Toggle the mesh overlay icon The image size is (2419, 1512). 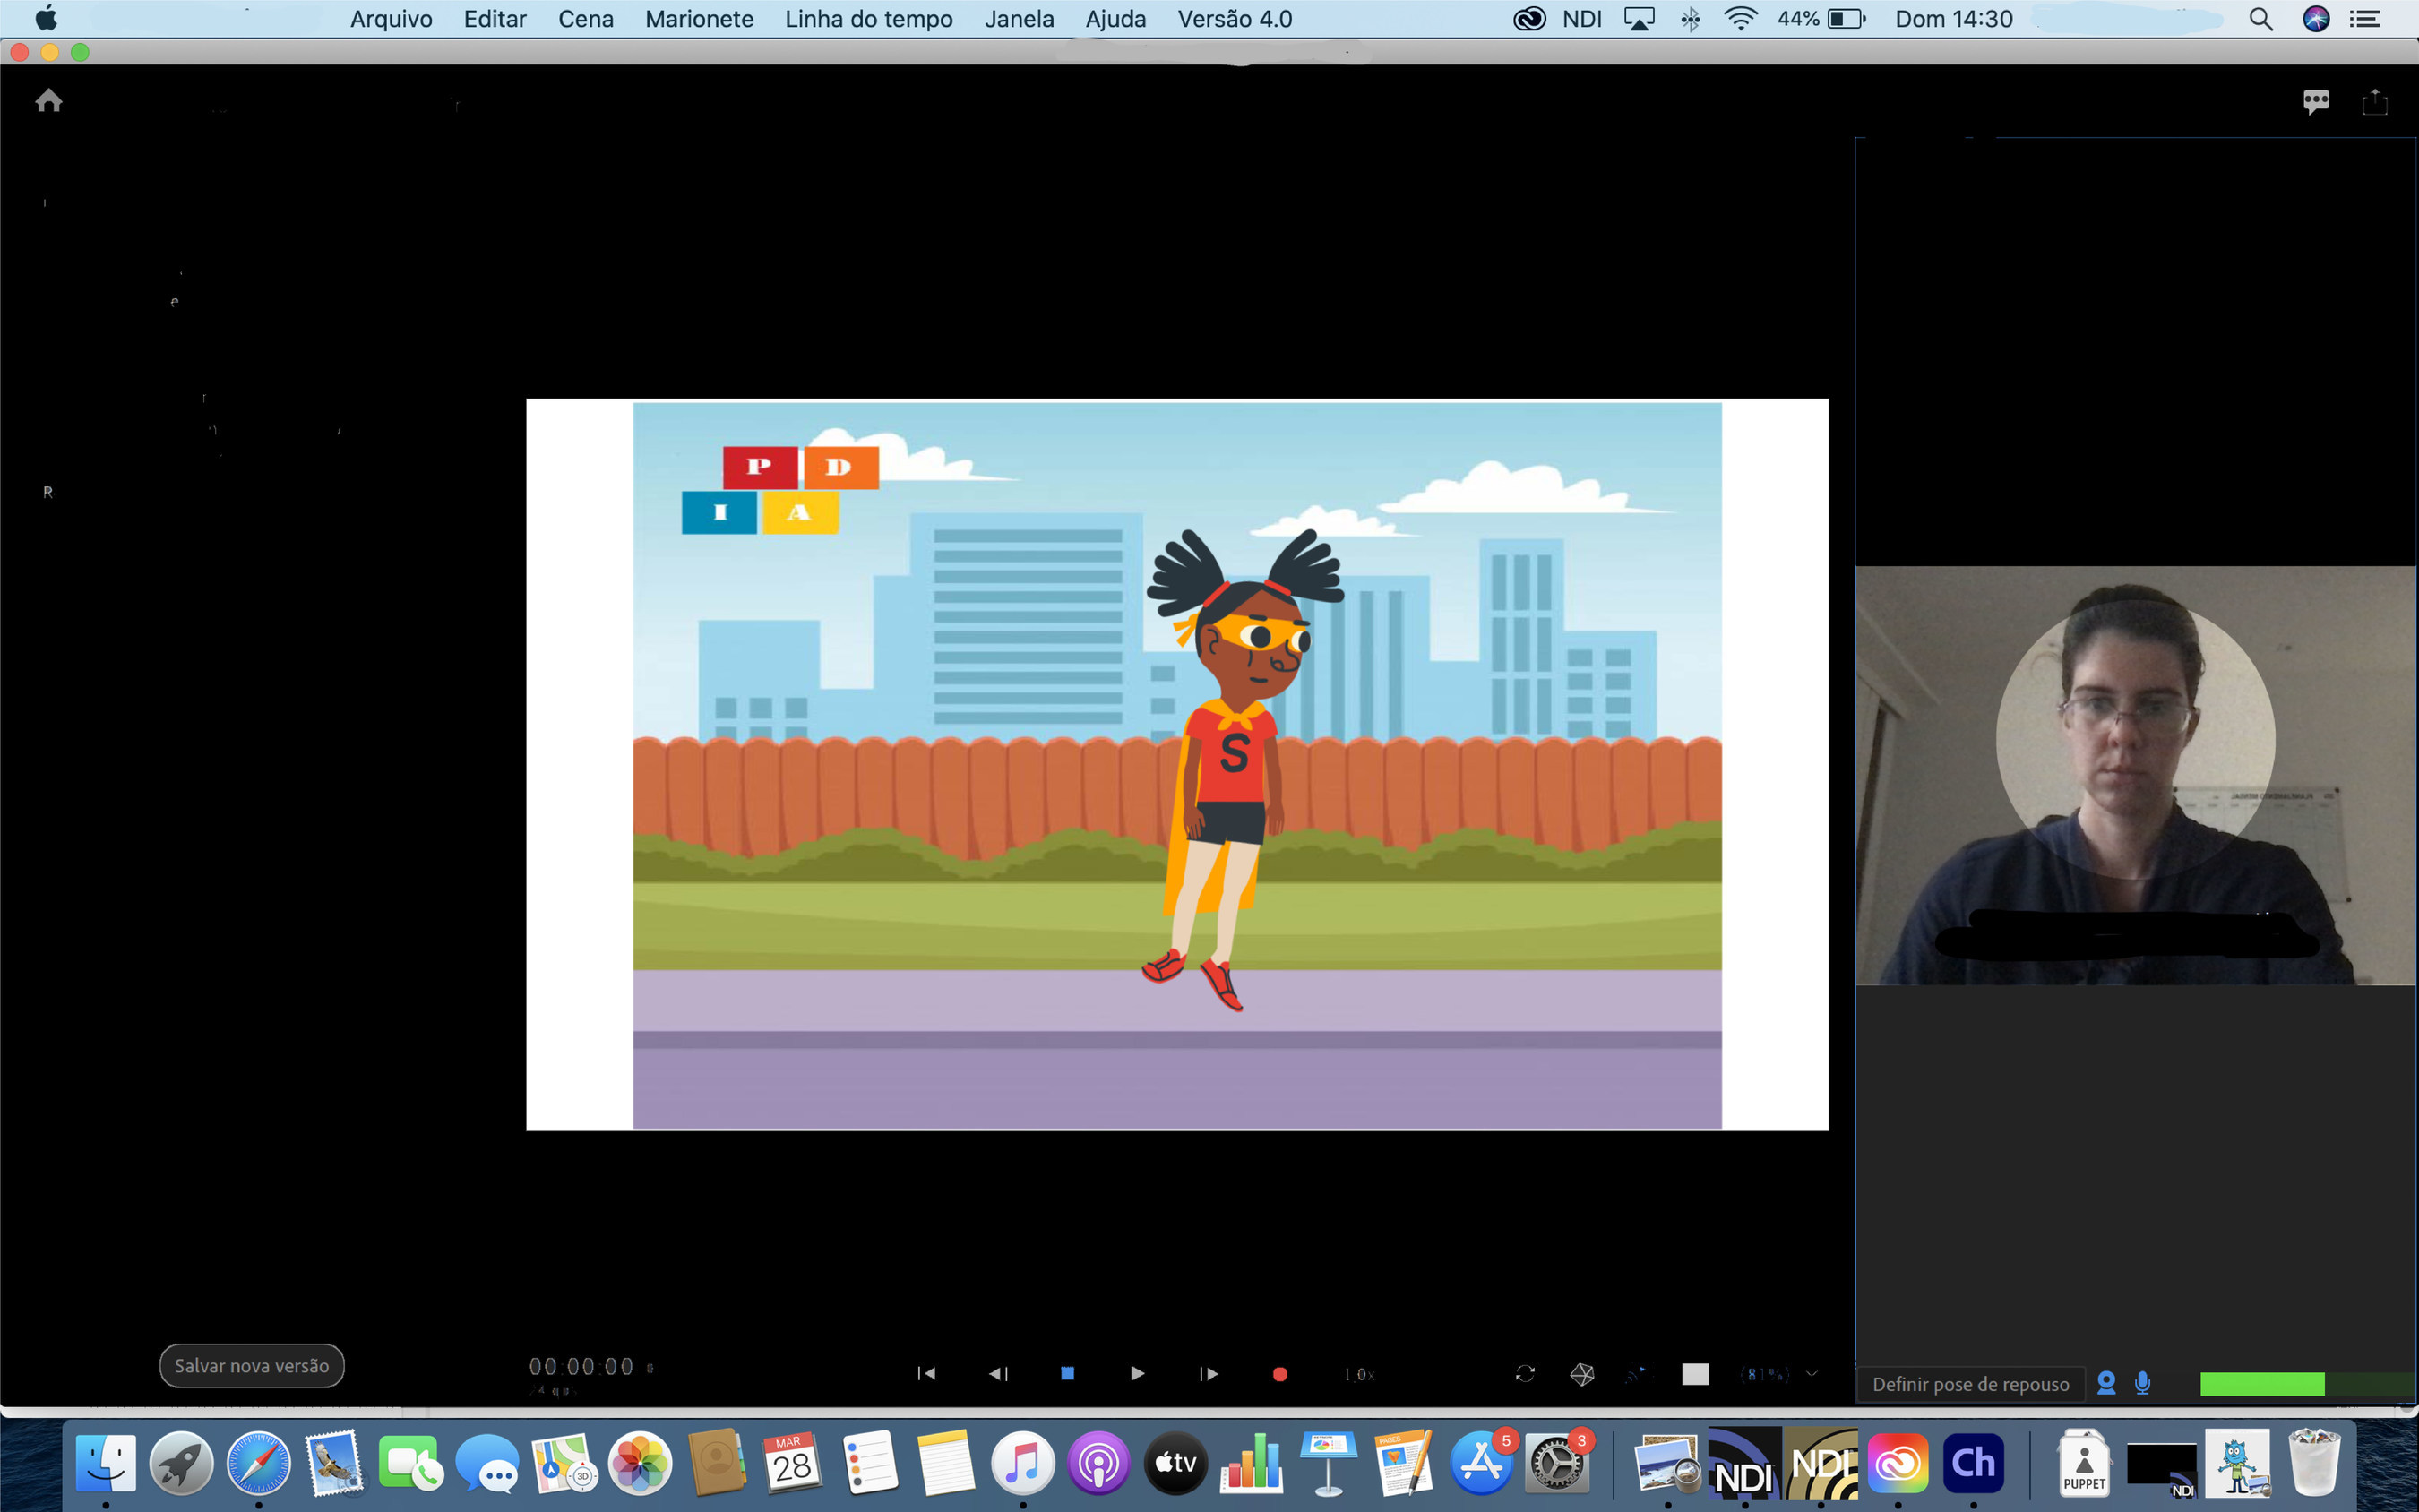[1582, 1374]
